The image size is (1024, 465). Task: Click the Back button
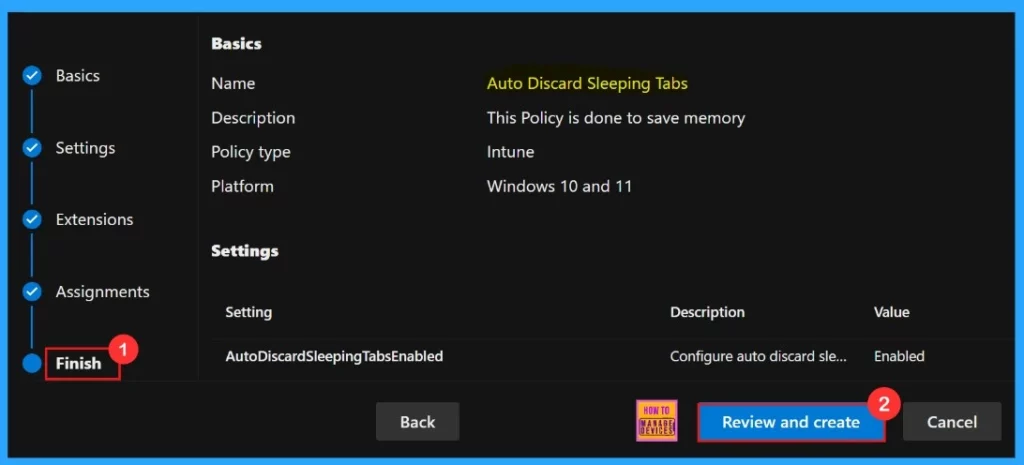coord(417,422)
